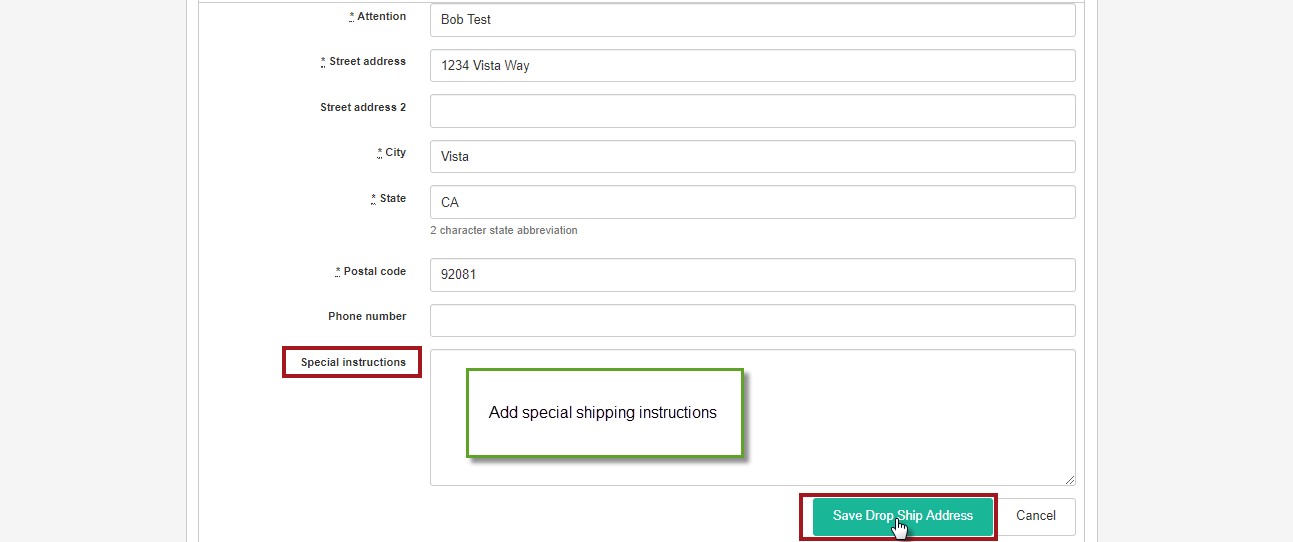Click the Street address label text

(367, 62)
